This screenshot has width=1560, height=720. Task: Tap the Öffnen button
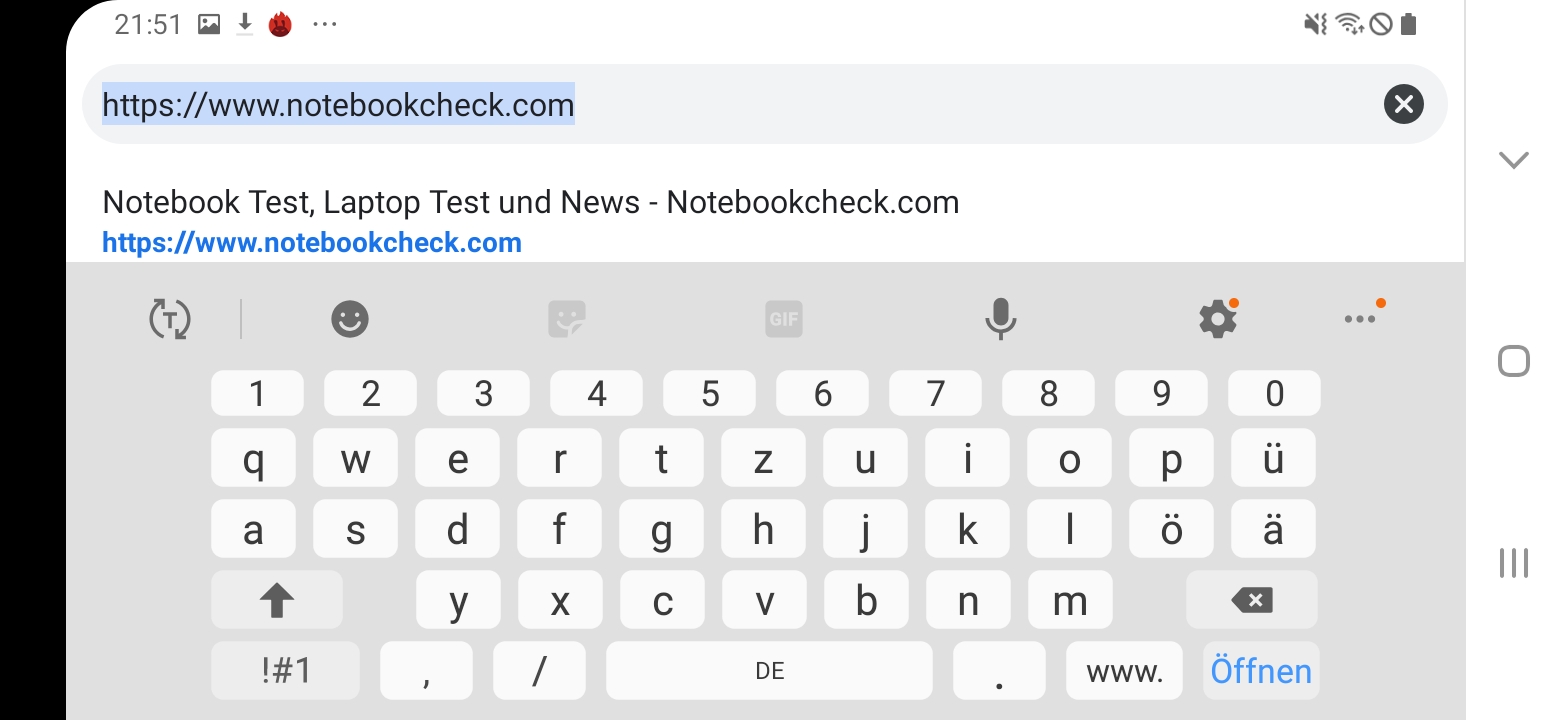1260,670
